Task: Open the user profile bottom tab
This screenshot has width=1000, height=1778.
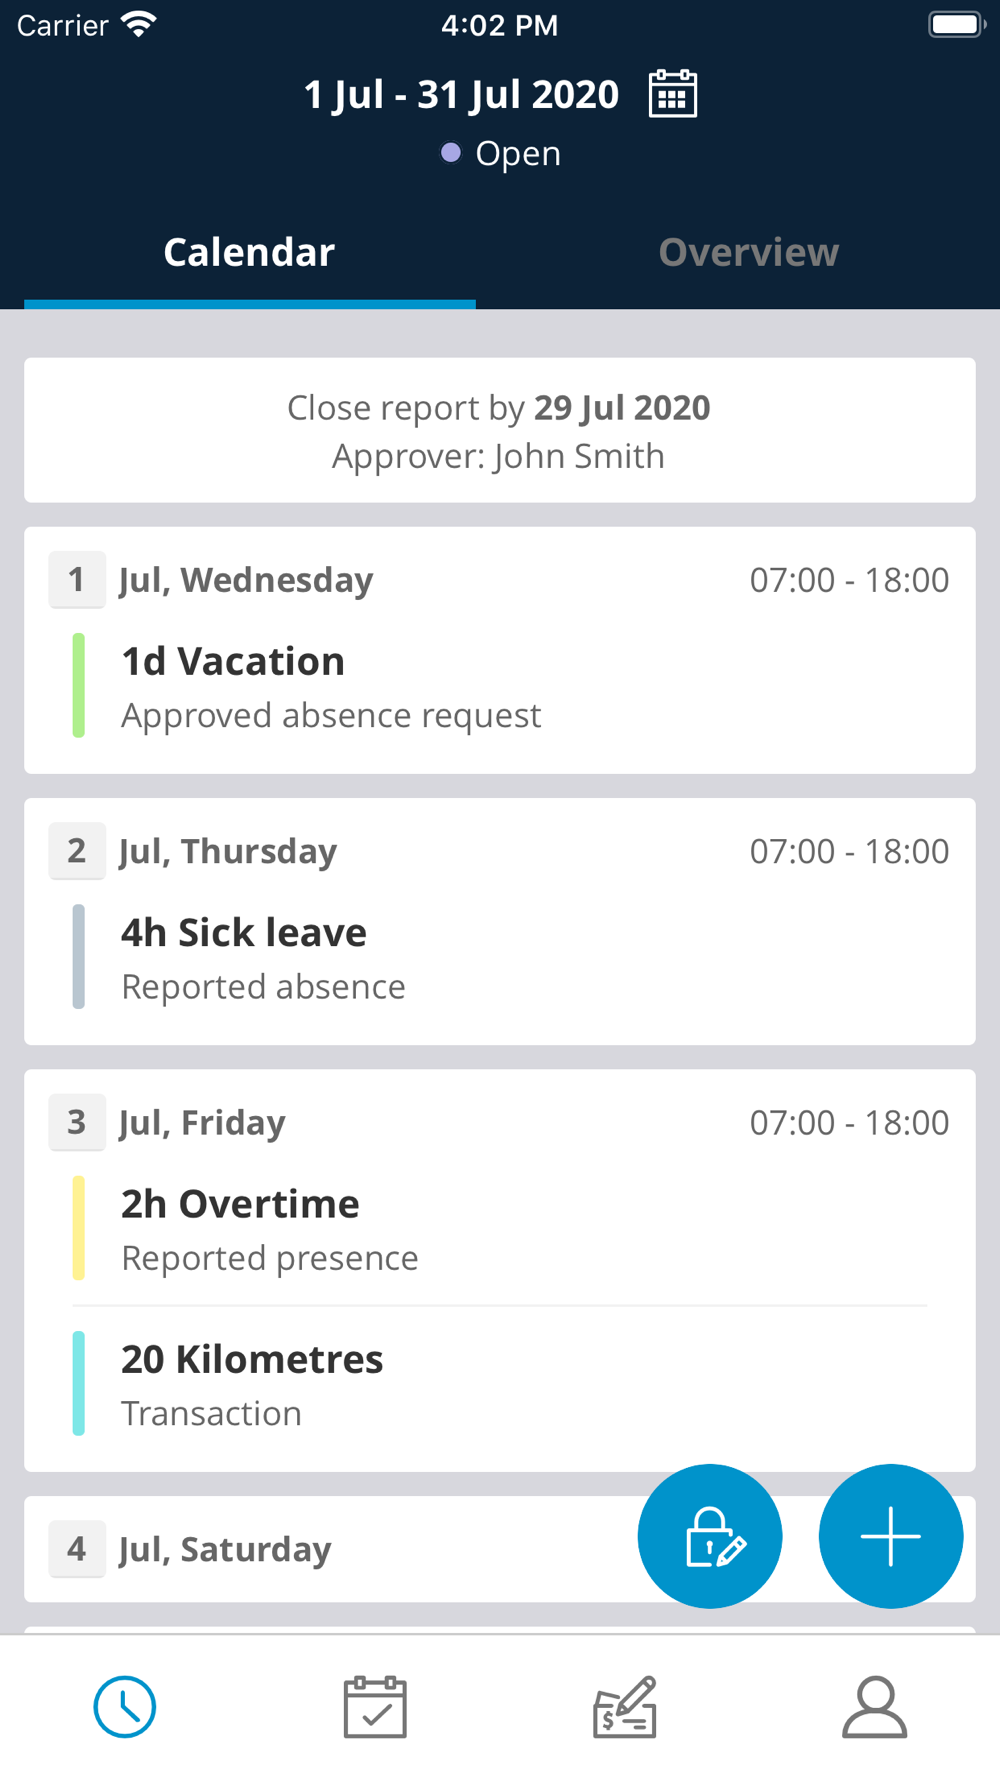Action: [x=875, y=1707]
